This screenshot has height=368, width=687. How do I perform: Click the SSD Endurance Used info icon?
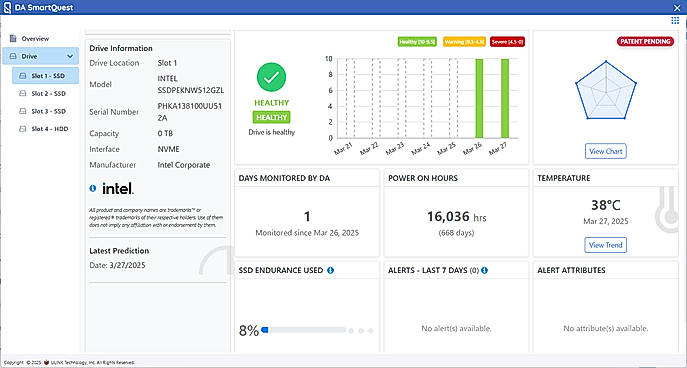tap(330, 270)
